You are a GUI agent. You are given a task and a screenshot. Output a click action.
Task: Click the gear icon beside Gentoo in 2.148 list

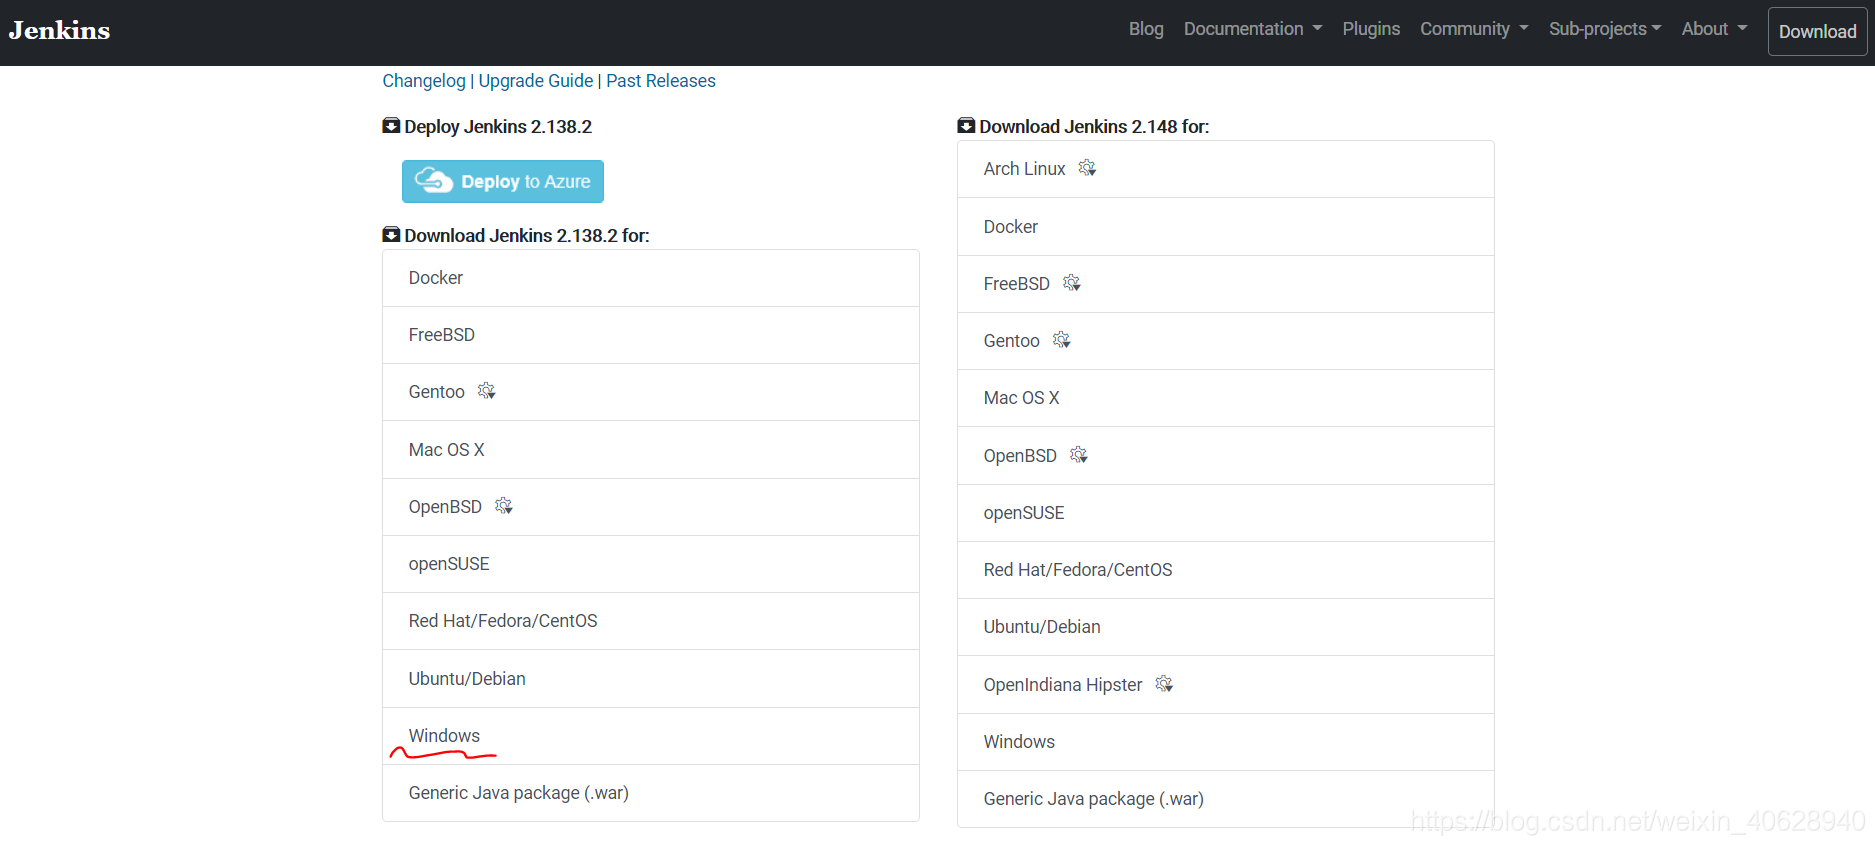click(1062, 340)
